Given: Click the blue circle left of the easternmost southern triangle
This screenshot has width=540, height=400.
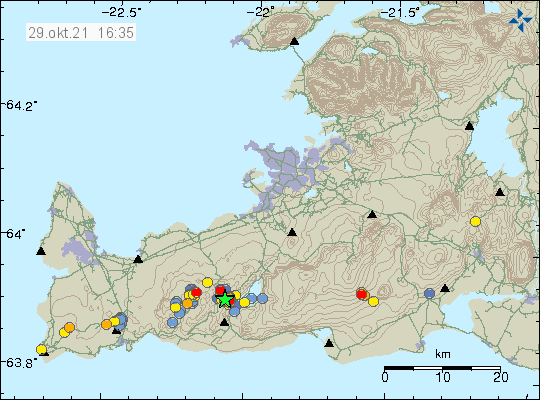Looking at the screenshot, I should [x=429, y=294].
